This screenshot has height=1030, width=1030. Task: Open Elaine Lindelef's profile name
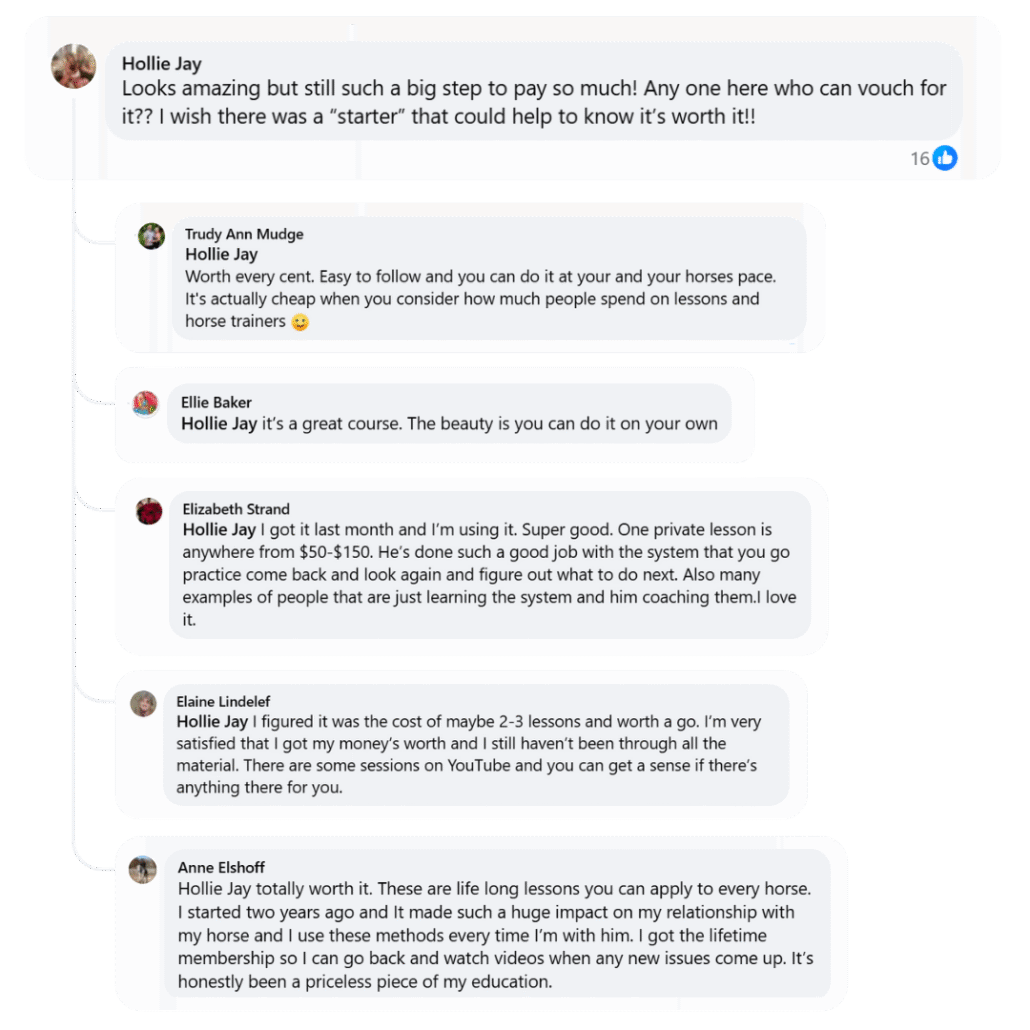tap(223, 701)
